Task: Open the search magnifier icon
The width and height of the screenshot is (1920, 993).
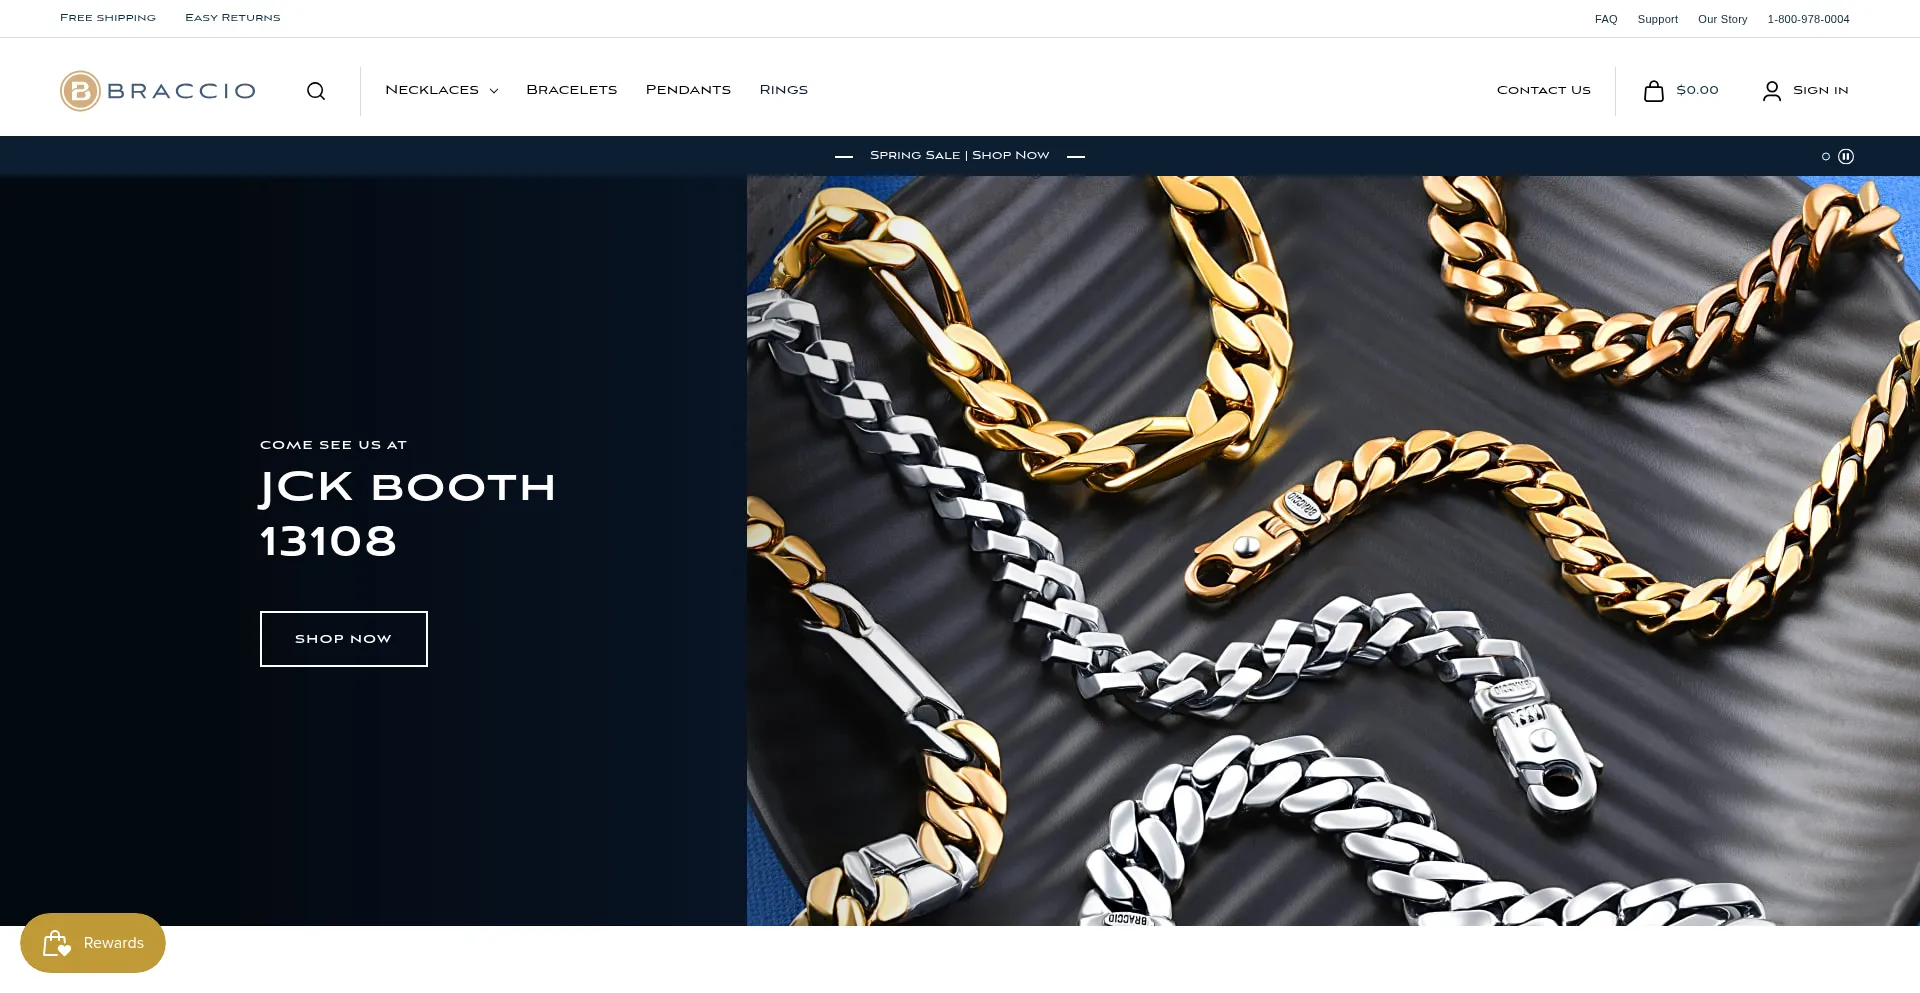Action: tap(316, 91)
